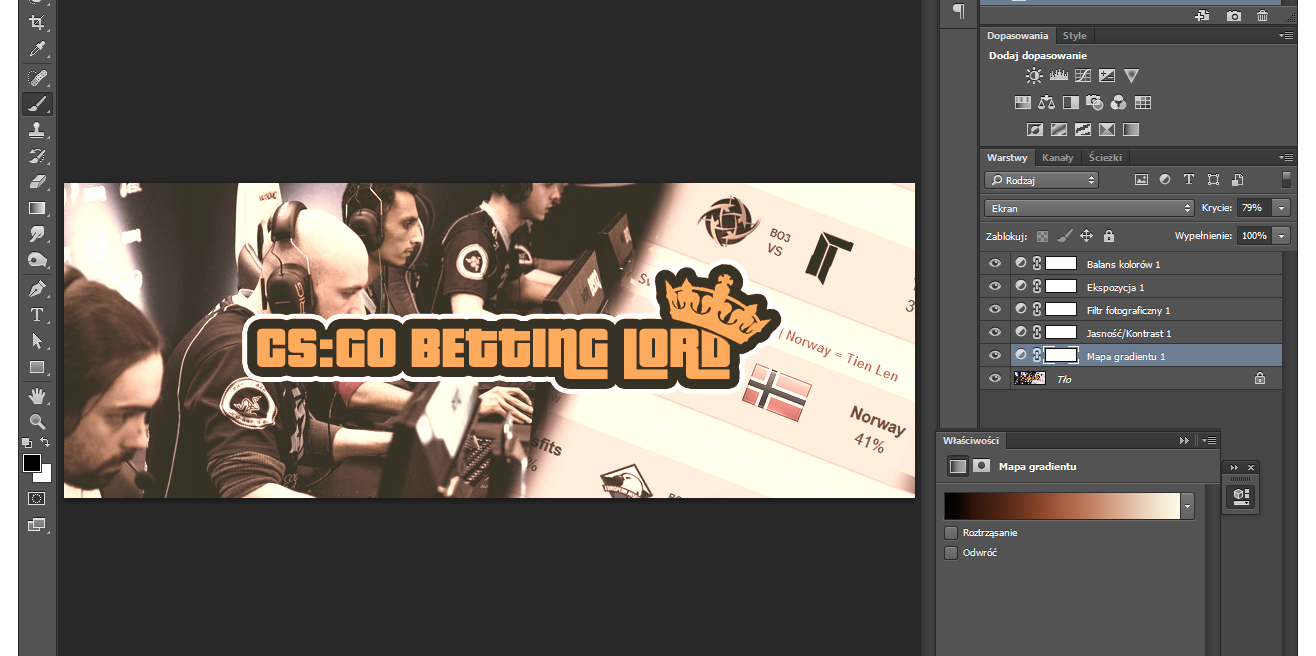Select the Pen tool
Screen dimensions: 1316x656
tap(37, 289)
